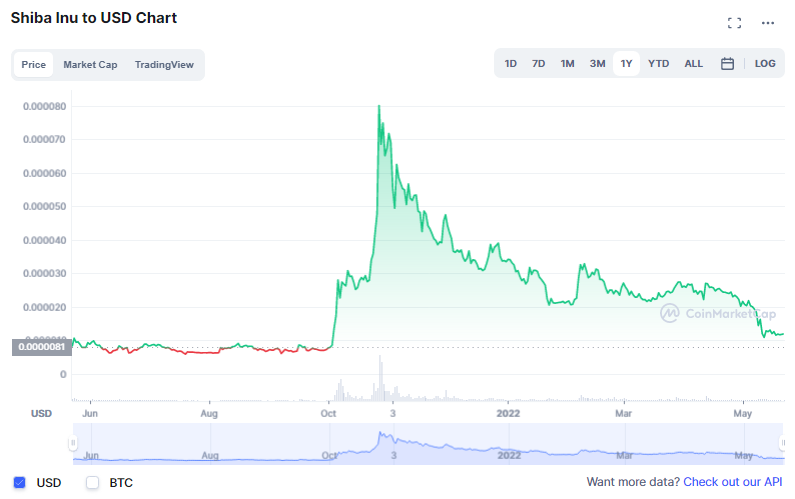Click the 0.0000081 current price label
The height and width of the screenshot is (499, 795).
pyautogui.click(x=42, y=347)
